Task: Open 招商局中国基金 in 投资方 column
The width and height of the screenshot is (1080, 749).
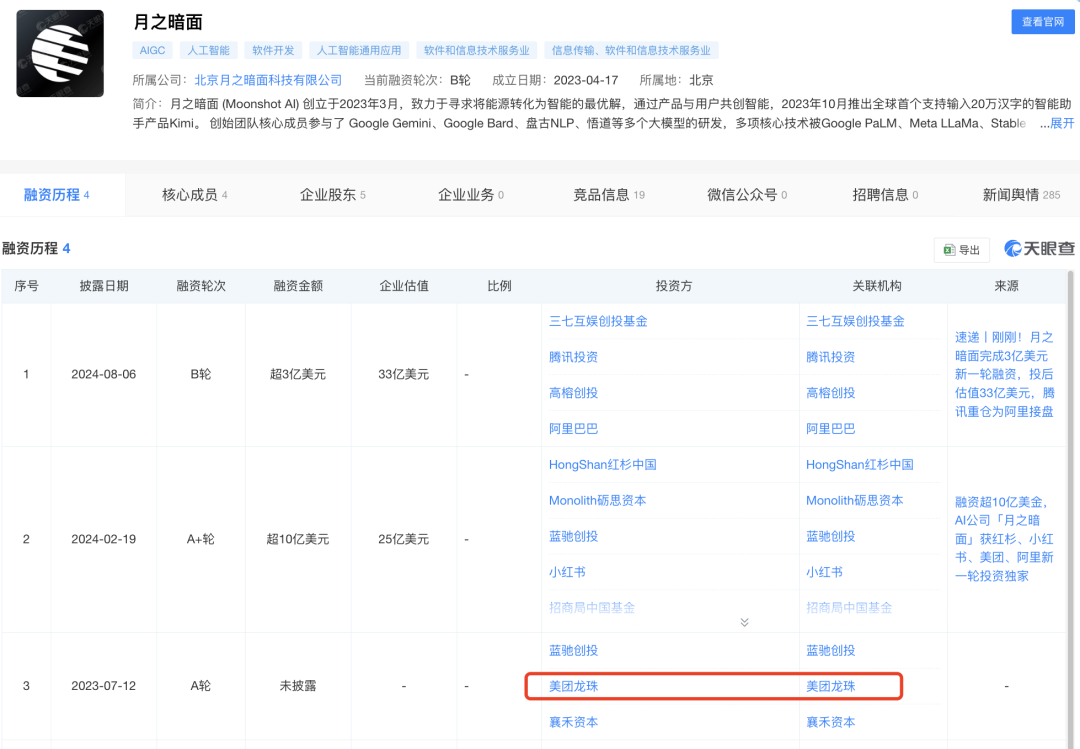Action: click(x=592, y=608)
